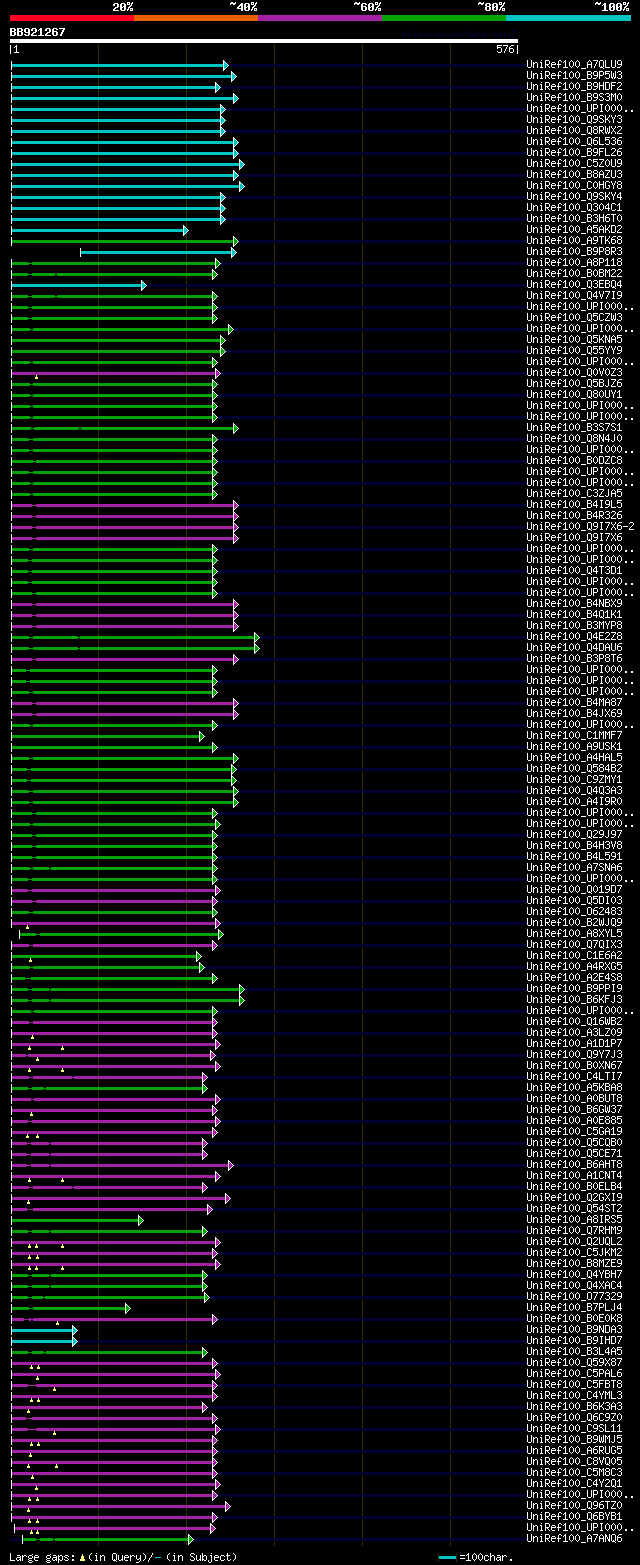This screenshot has width=640, height=1565.
Task: Click hit label UniRef100_Q4DAU6
Action: tap(574, 647)
